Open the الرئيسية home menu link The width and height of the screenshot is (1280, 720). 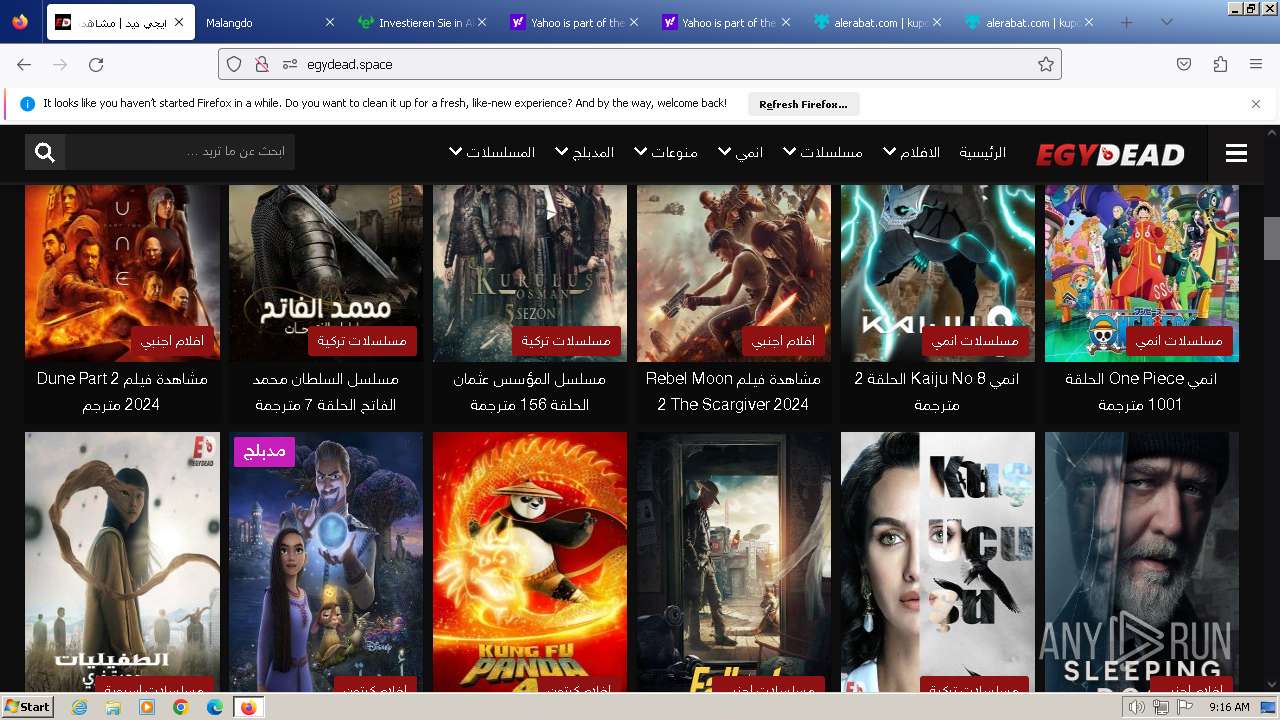[983, 152]
